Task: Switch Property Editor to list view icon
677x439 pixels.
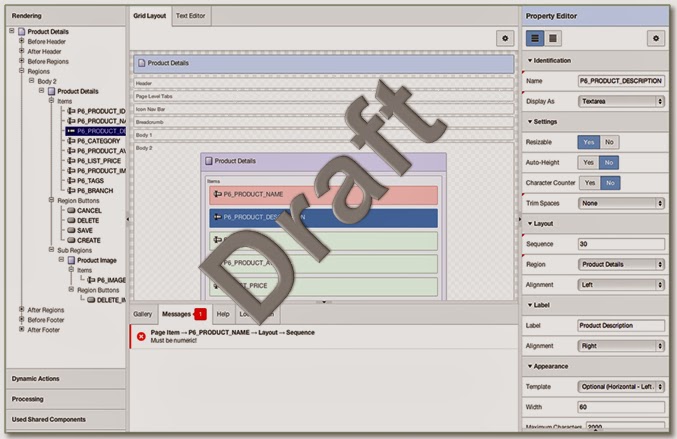Action: click(535, 38)
